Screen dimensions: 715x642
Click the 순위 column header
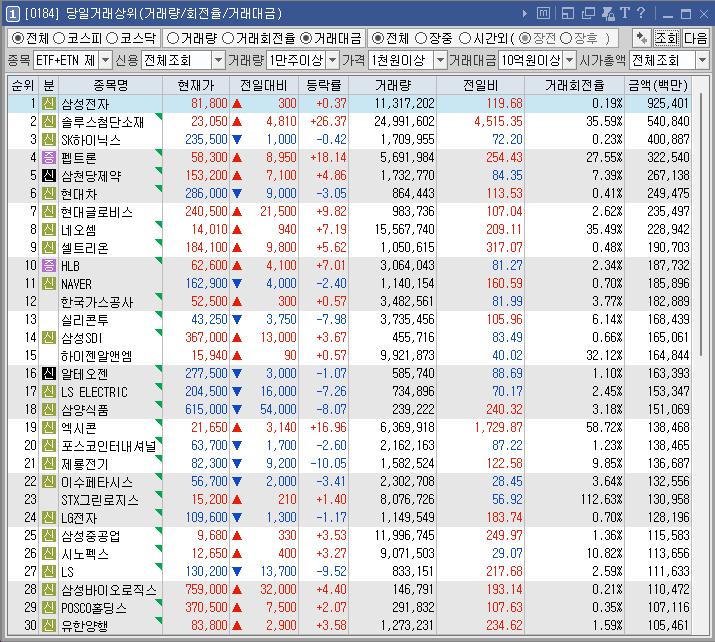coord(23,85)
